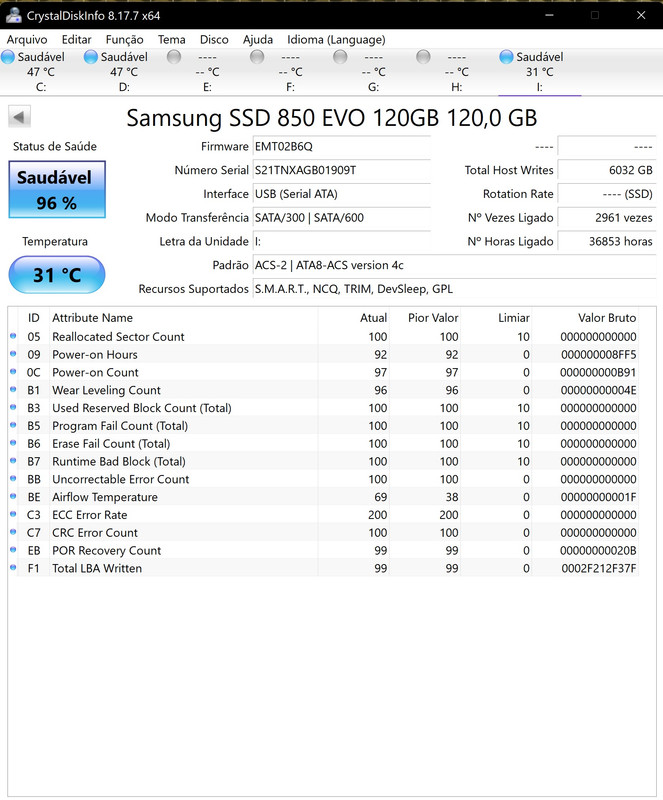Select the Total LBA Written attribute name
Viewport: 663px width, 800px height.
coord(97,568)
